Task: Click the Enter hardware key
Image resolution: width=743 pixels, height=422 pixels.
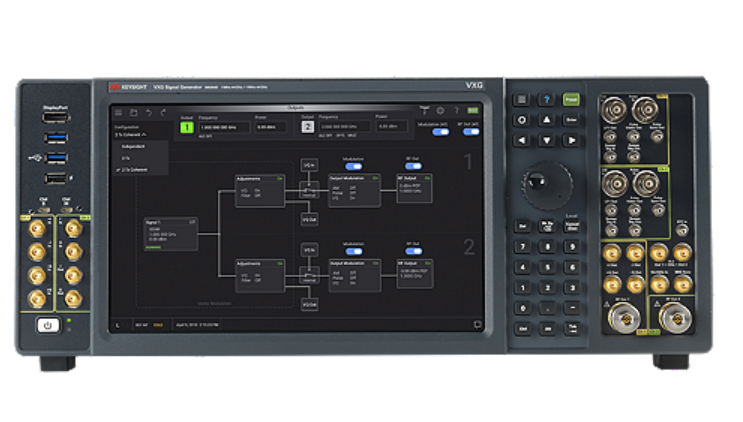Action: pyautogui.click(x=571, y=120)
